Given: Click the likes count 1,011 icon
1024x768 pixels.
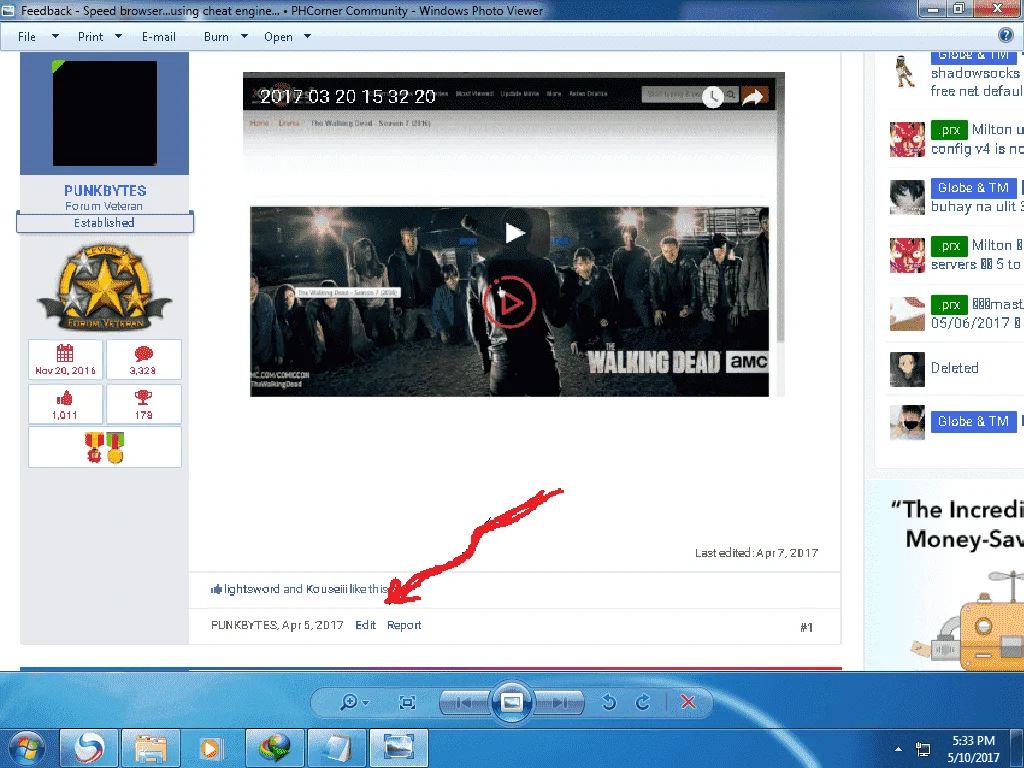Looking at the screenshot, I should (65, 398).
